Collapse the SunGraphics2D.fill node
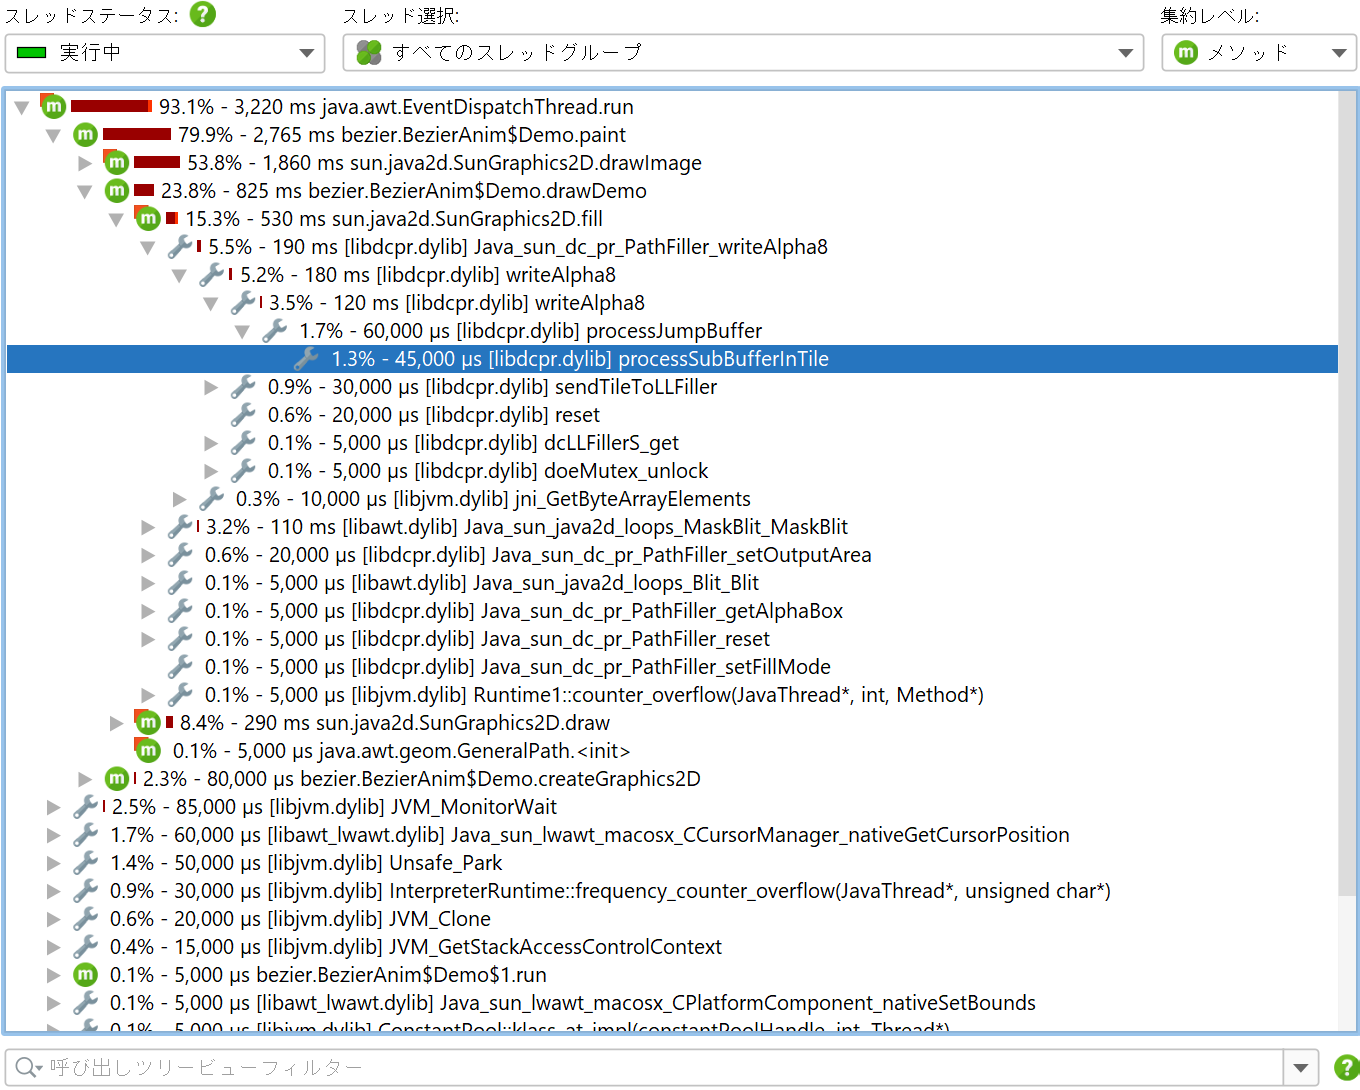Image resolution: width=1360 pixels, height=1090 pixels. point(117,219)
